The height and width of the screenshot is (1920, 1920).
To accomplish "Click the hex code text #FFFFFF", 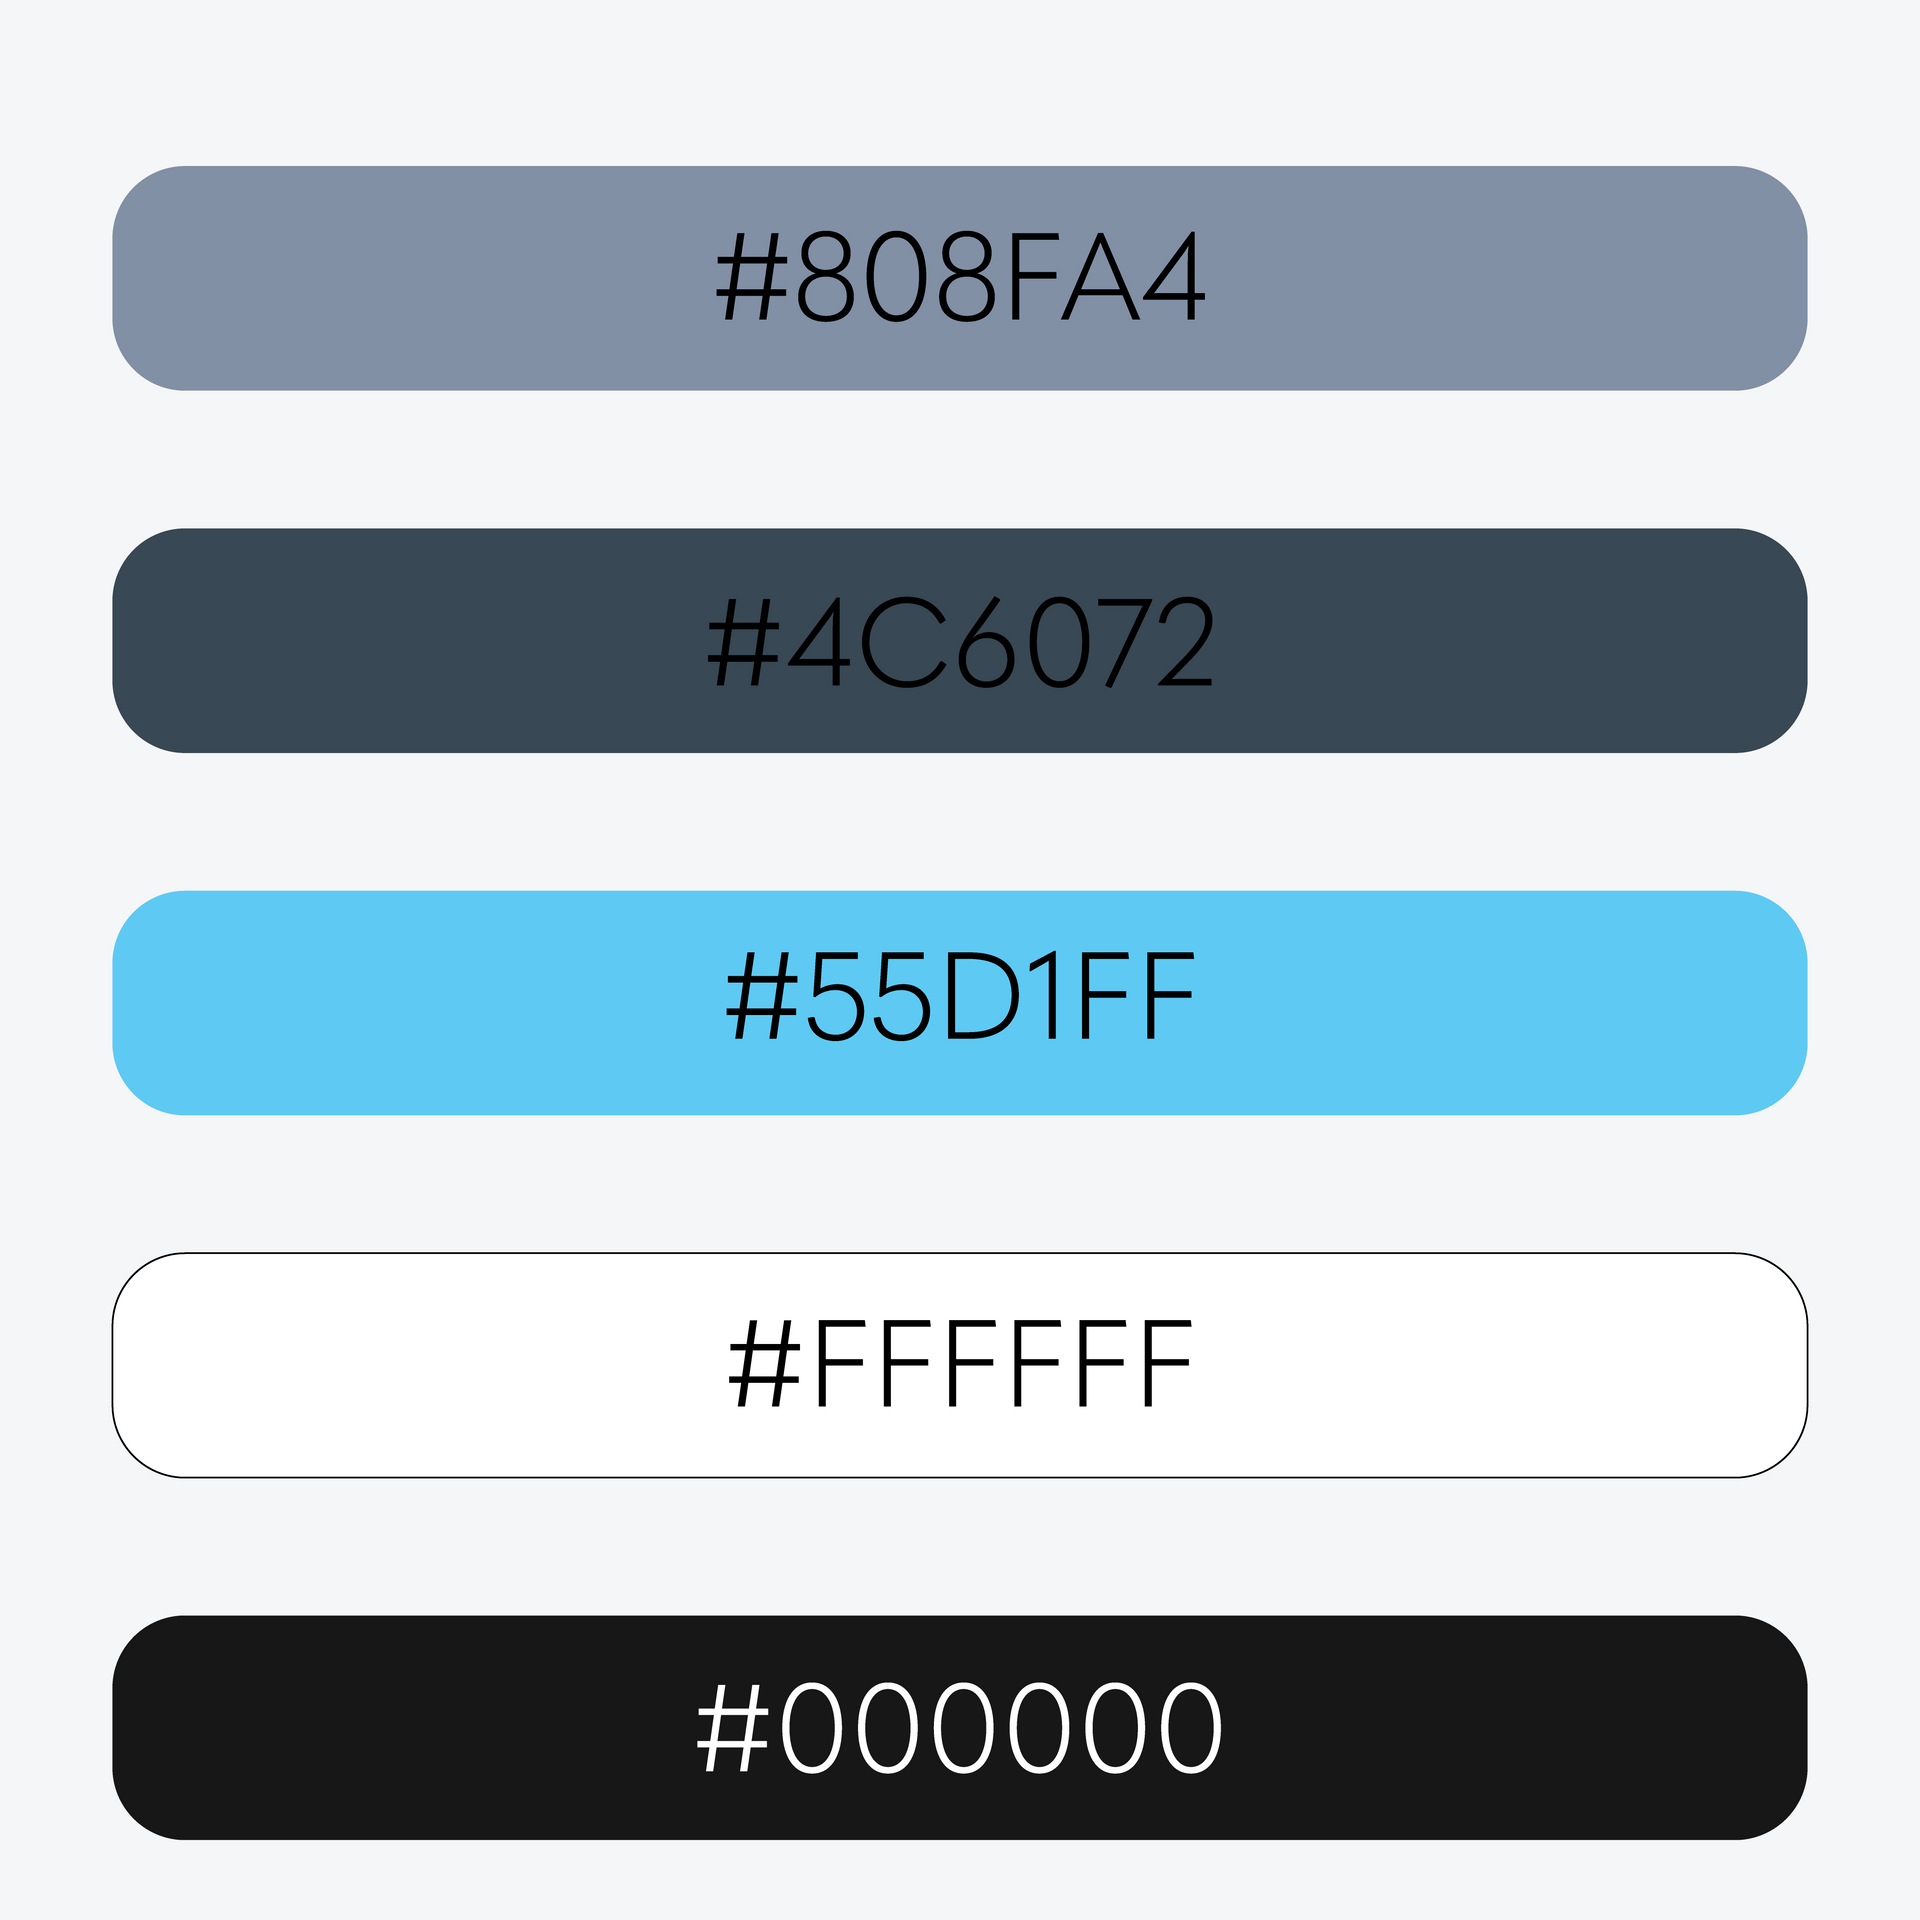I will (x=960, y=1363).
